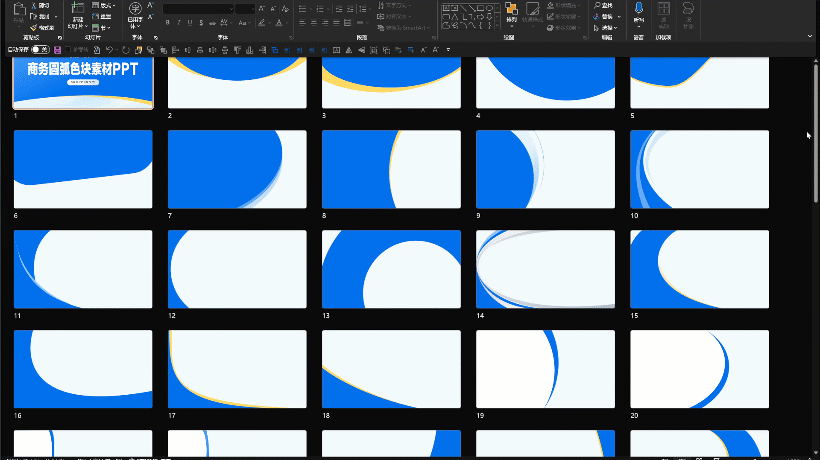Click the Cut scissors icon
Screen dimensions: 820x460
(x=35, y=5)
